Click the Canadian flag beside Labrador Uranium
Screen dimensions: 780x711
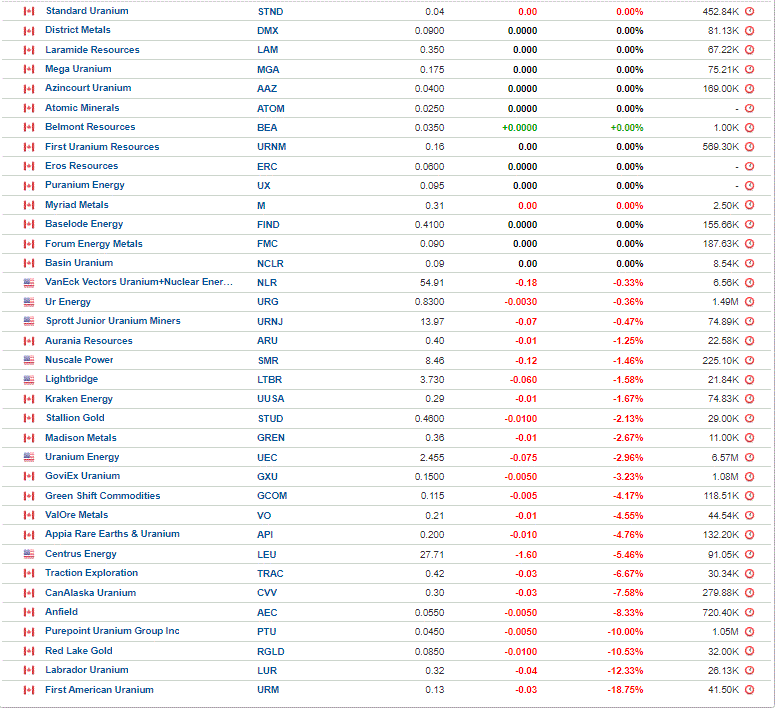29,671
